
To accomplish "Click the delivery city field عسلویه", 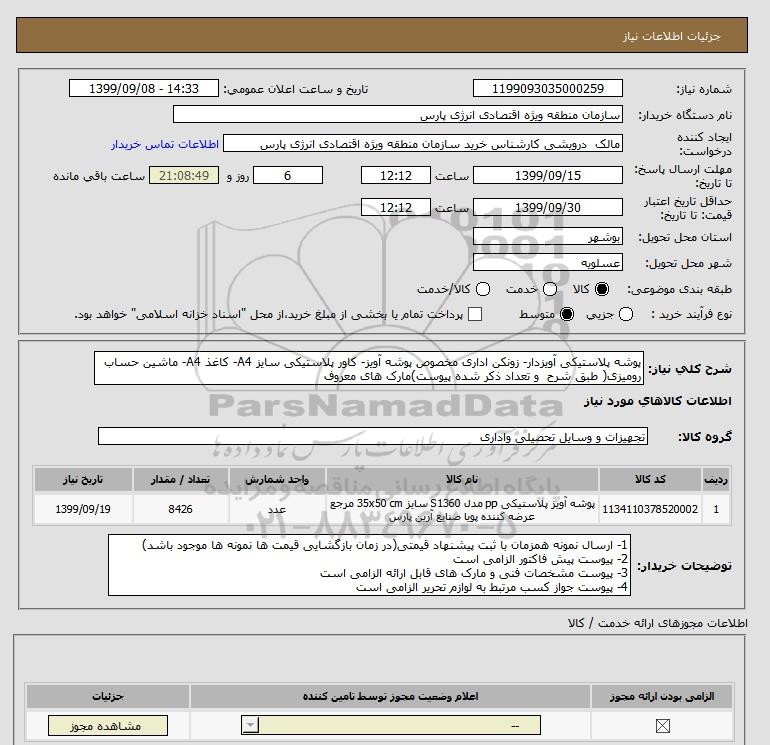I will click(x=548, y=263).
